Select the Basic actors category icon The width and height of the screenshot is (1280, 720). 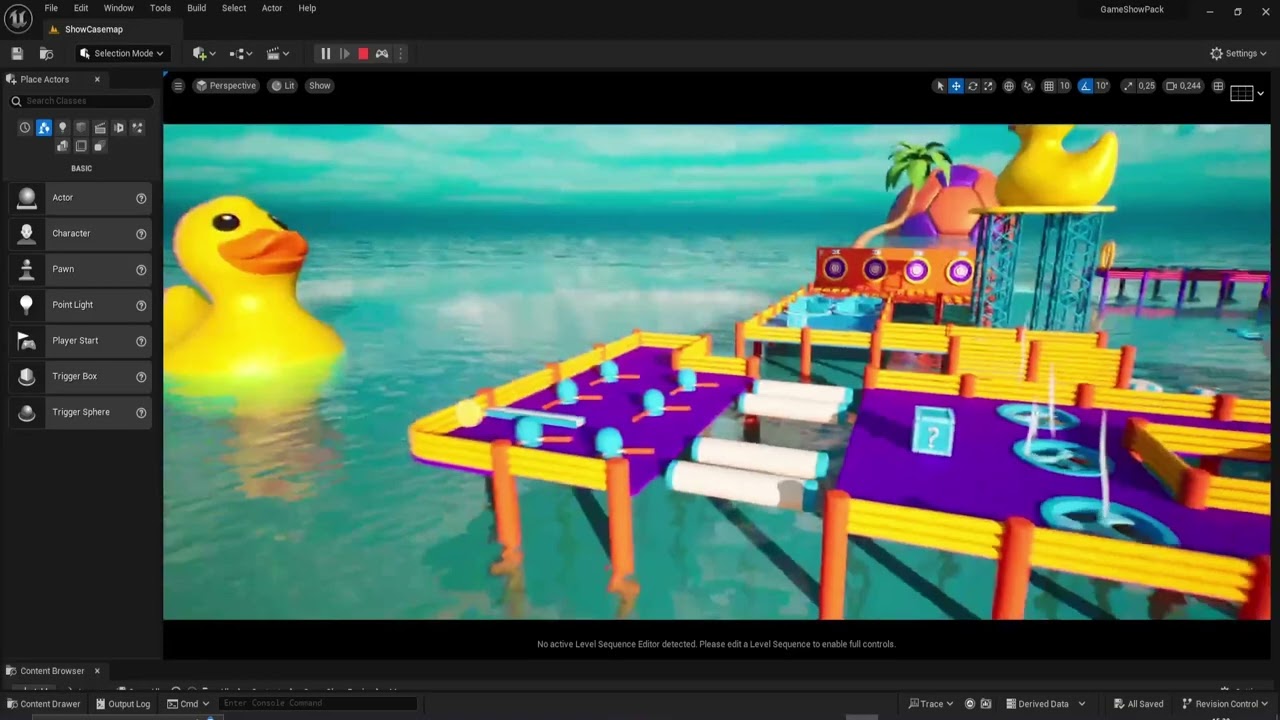[x=44, y=127]
